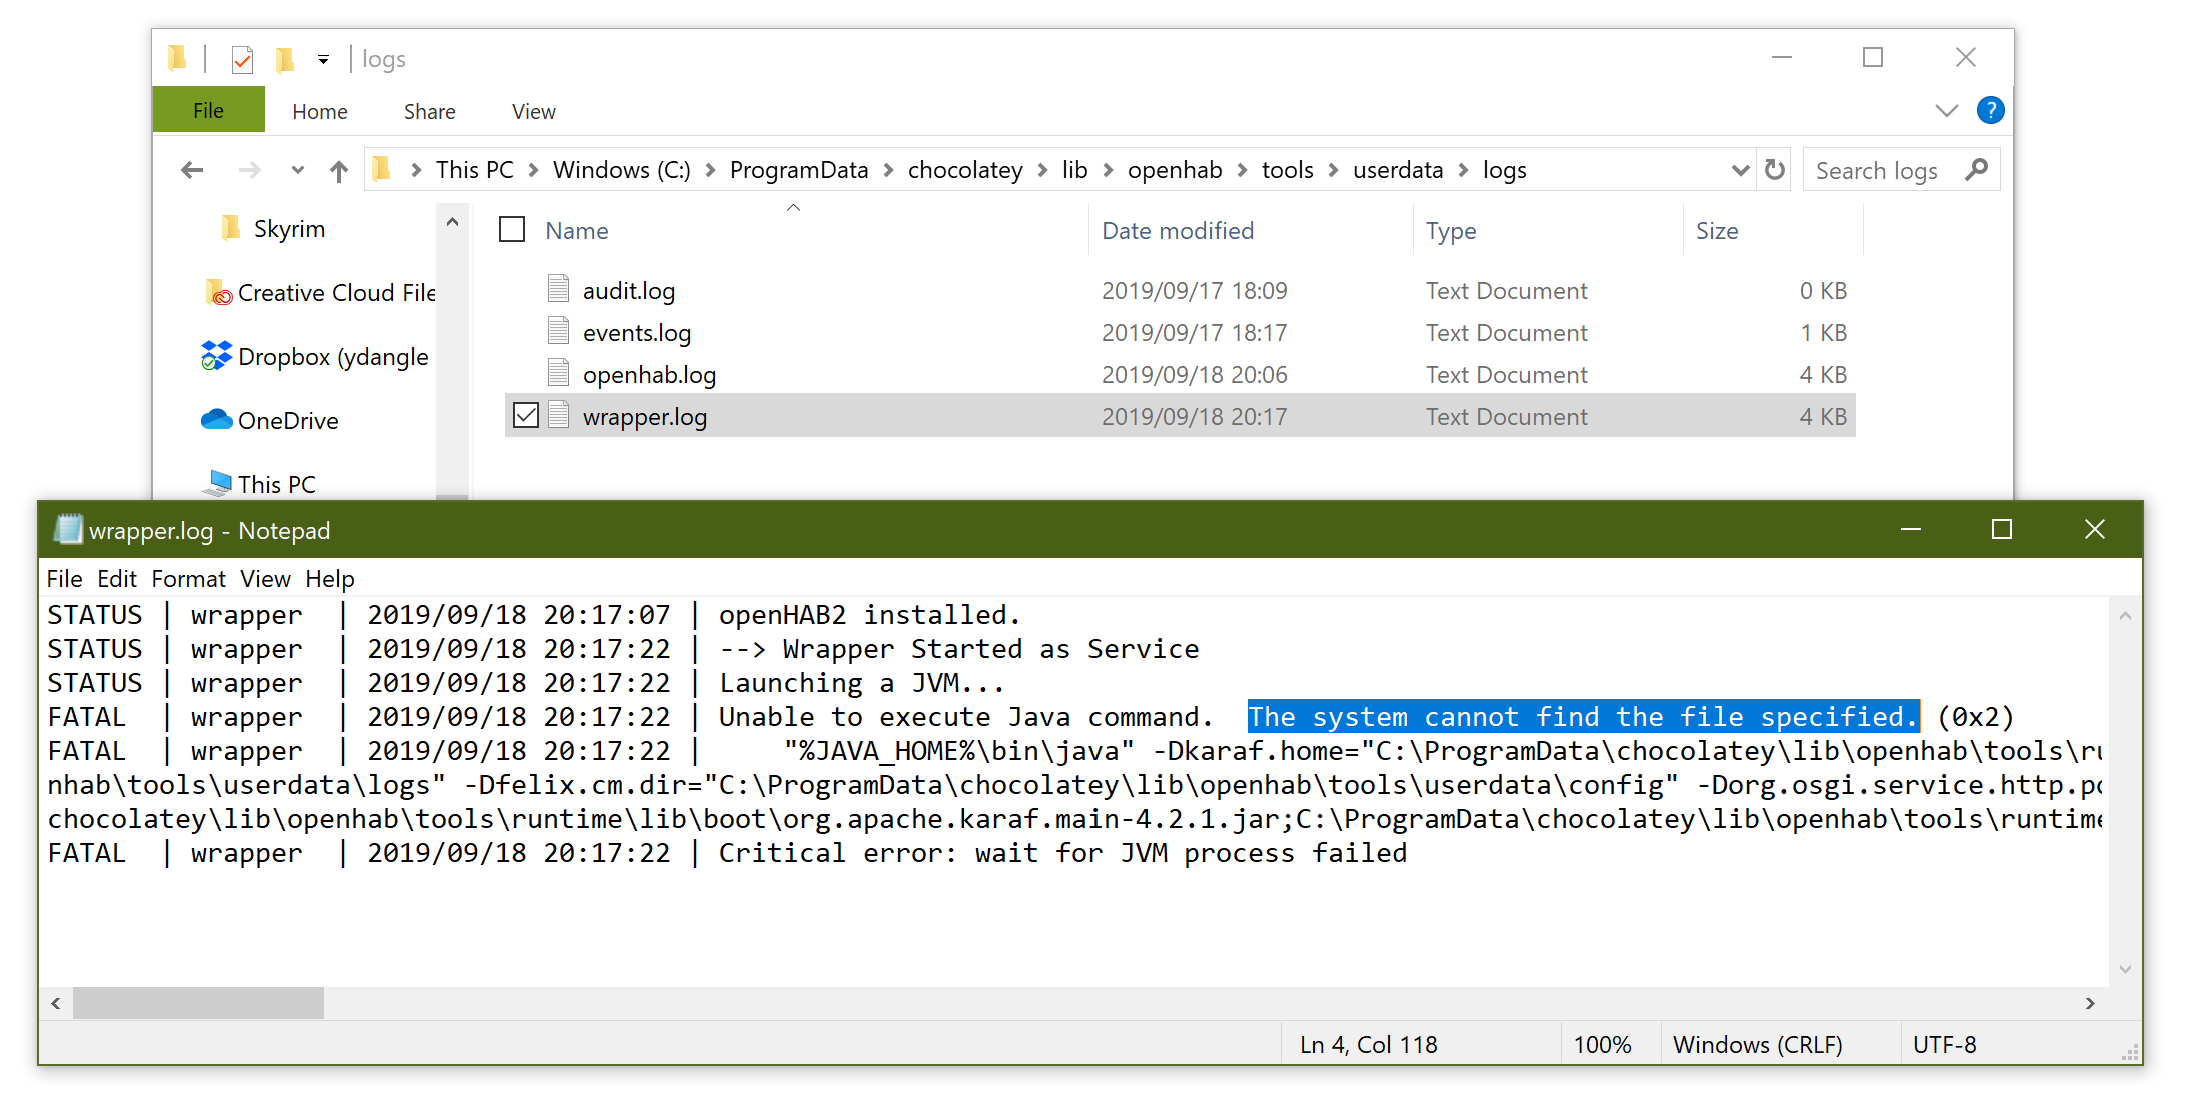The image size is (2186, 1102).
Task: Click openhab in breadcrumb path
Action: (1175, 170)
